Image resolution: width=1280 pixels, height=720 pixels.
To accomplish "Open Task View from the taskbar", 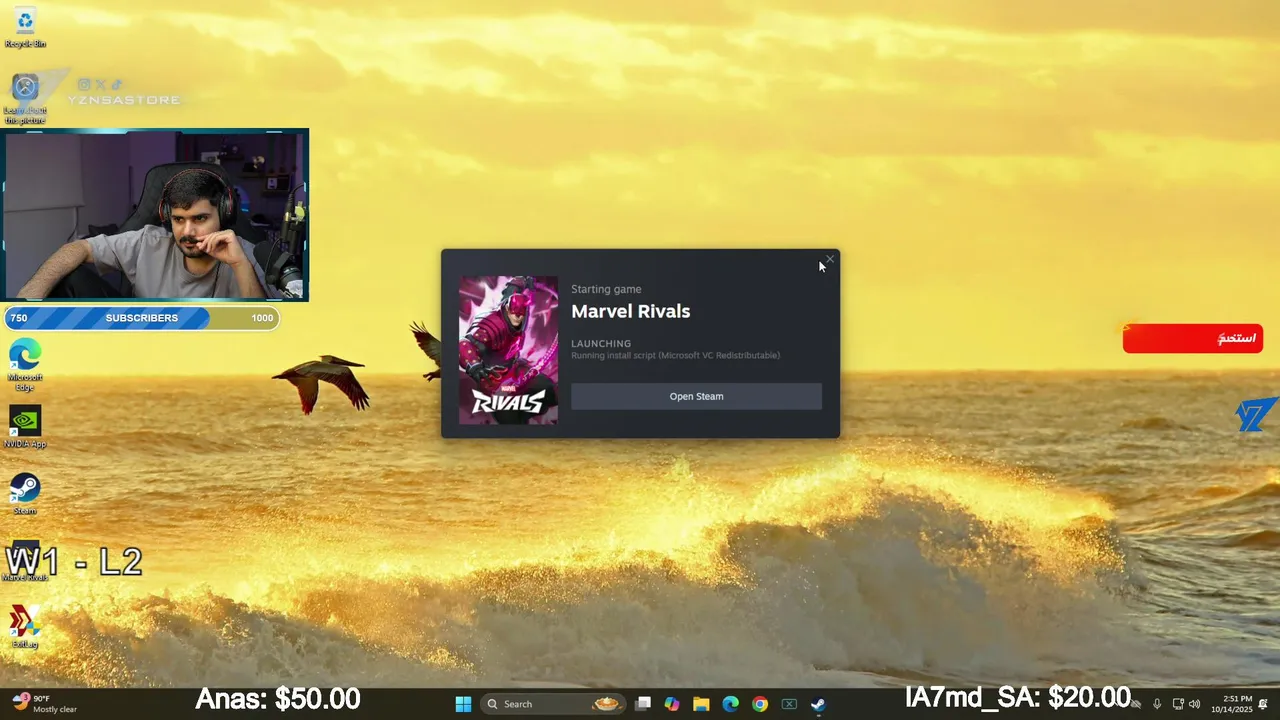I will tap(643, 704).
